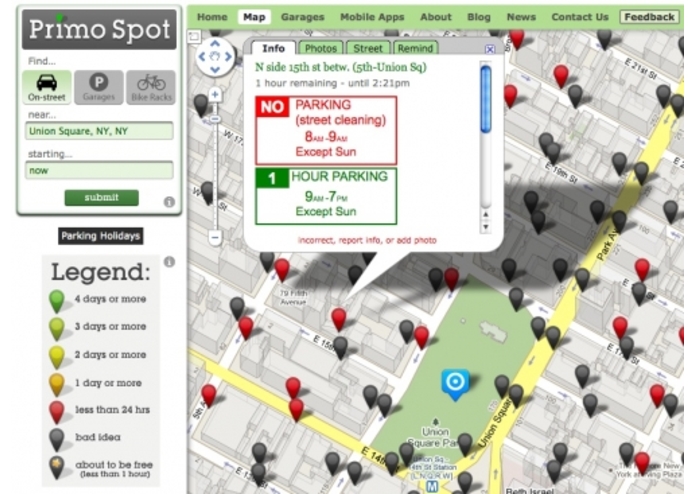The image size is (695, 494).
Task: Click the N side 15th st address heading
Action: 340,67
